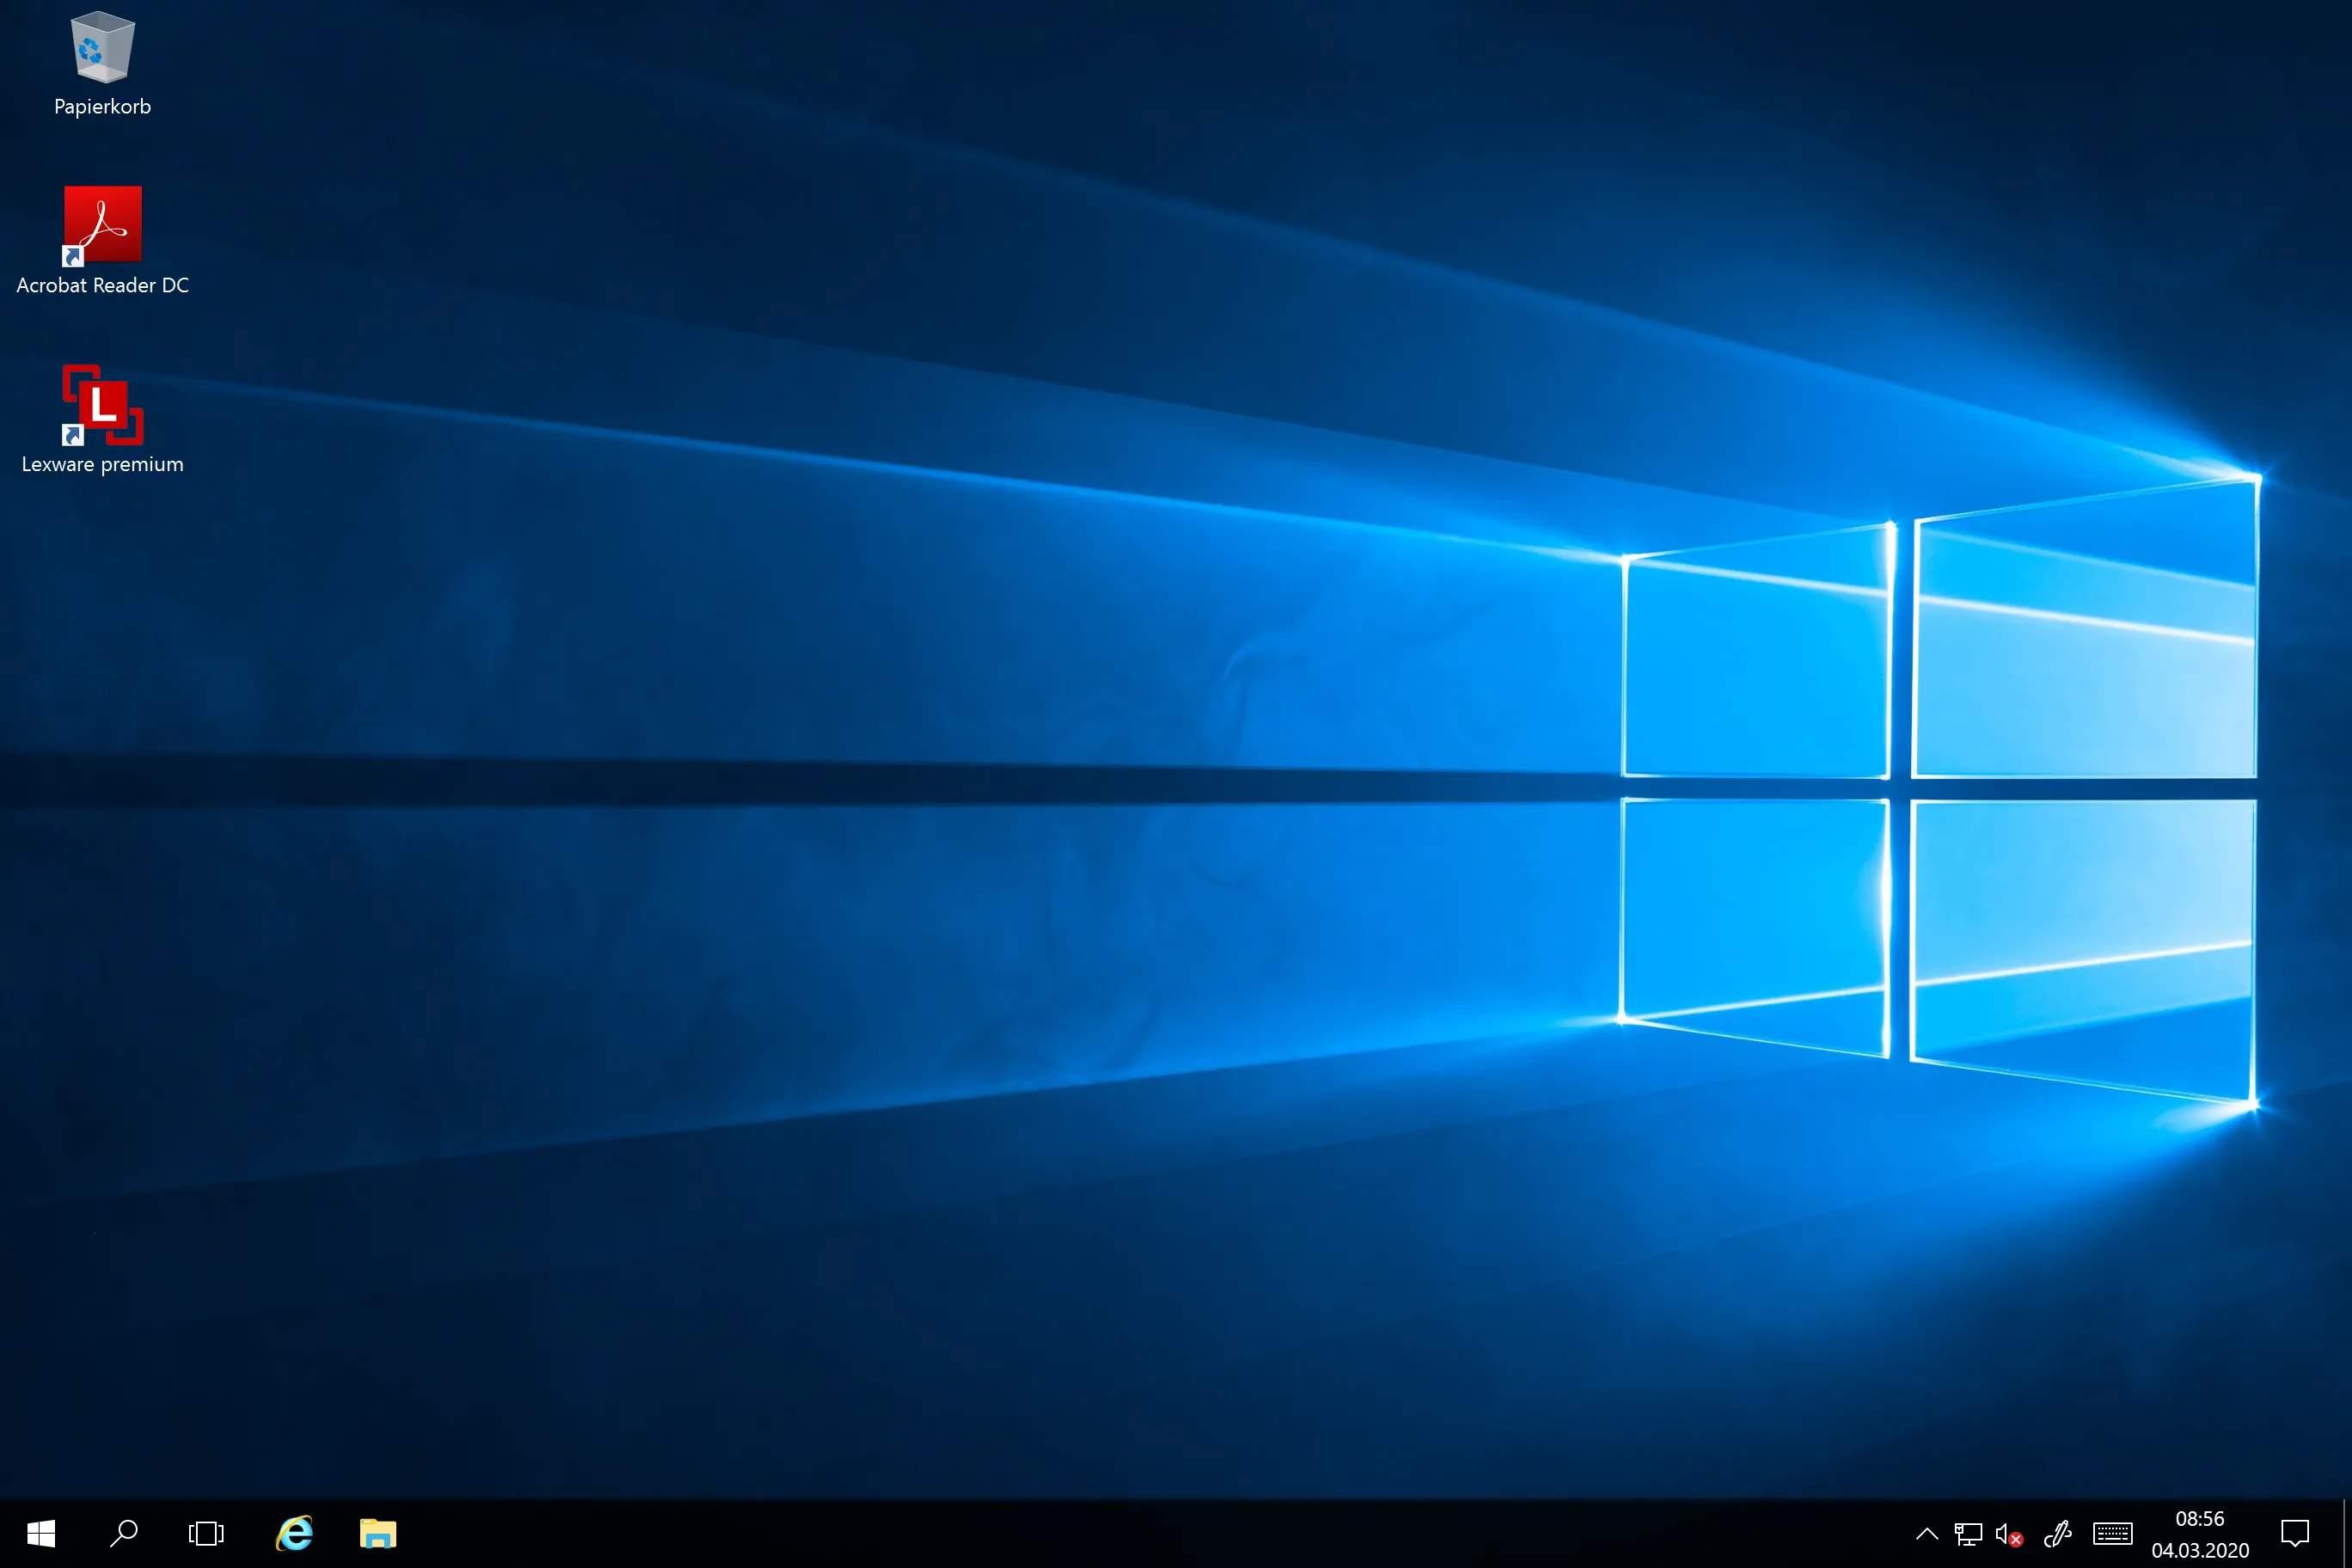This screenshot has height=1568, width=2352.
Task: Expand hidden system tray icons
Action: coord(1927,1534)
